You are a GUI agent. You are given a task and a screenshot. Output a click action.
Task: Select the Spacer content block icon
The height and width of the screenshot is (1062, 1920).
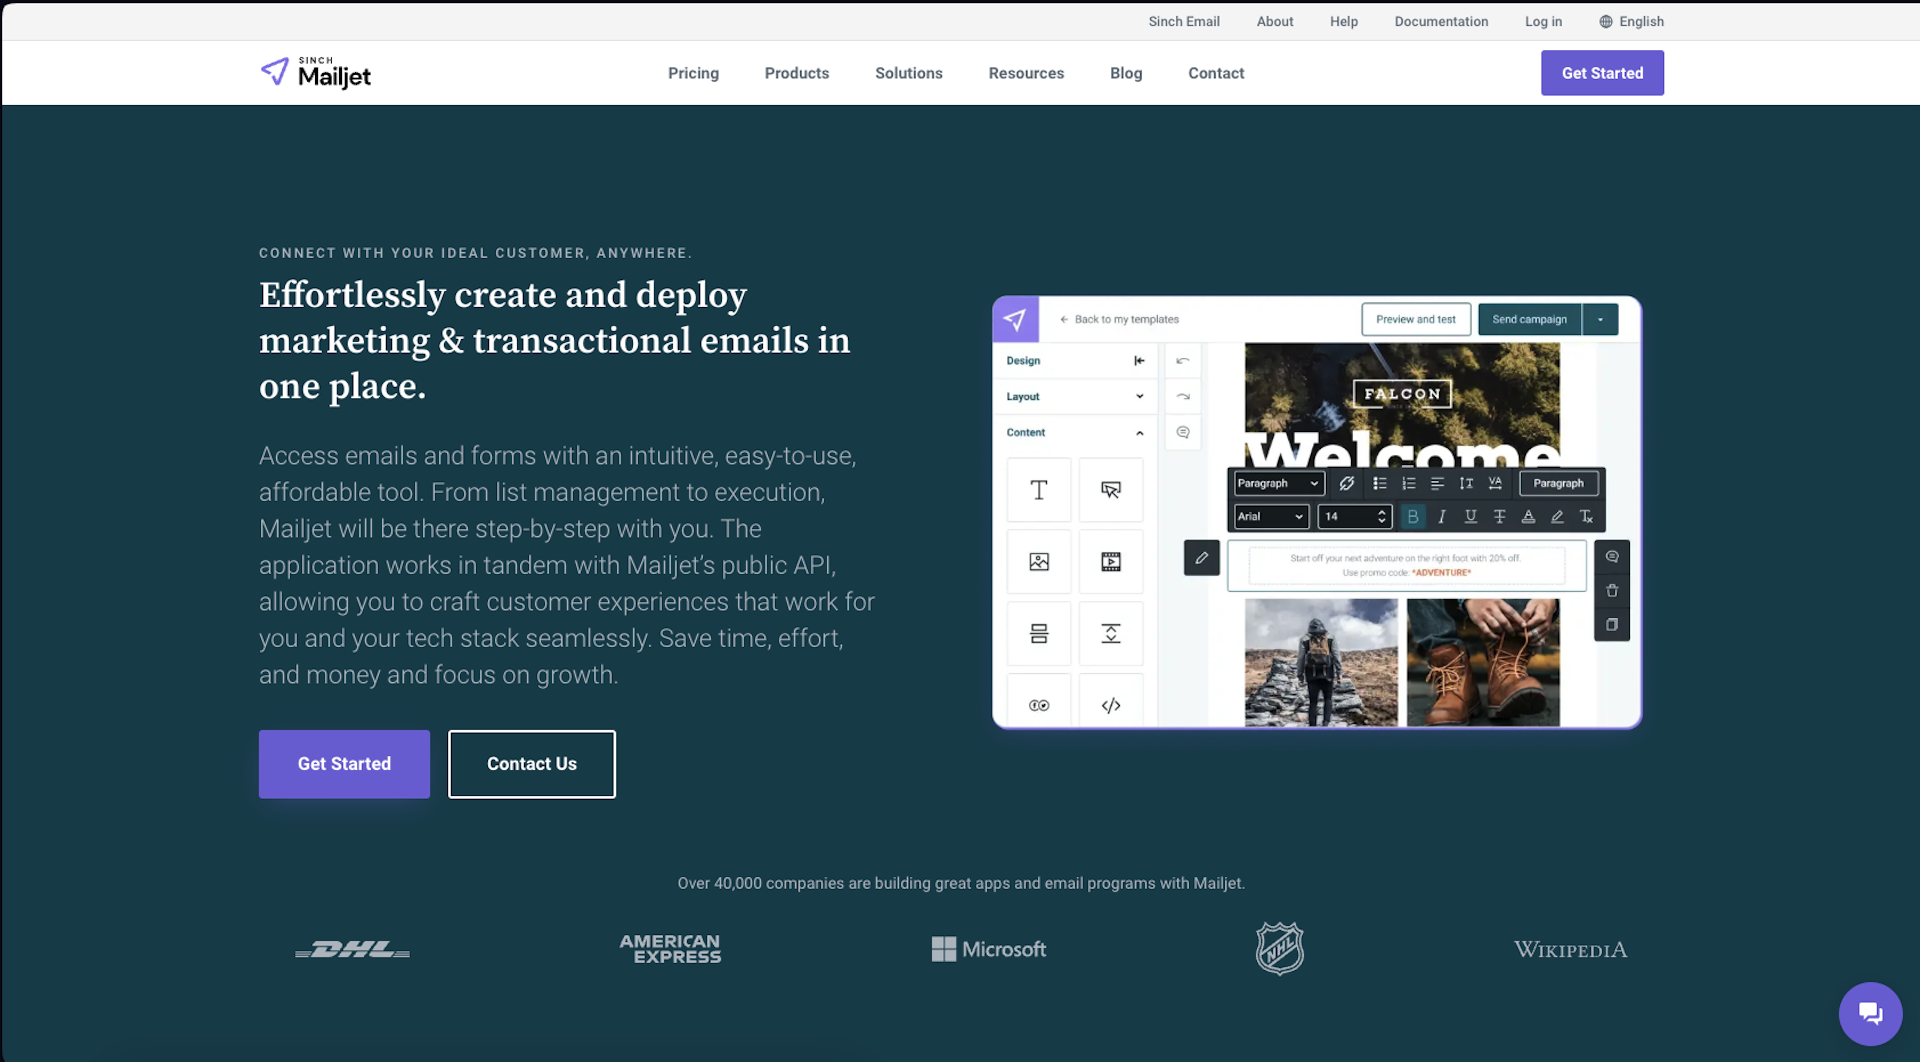point(1111,634)
